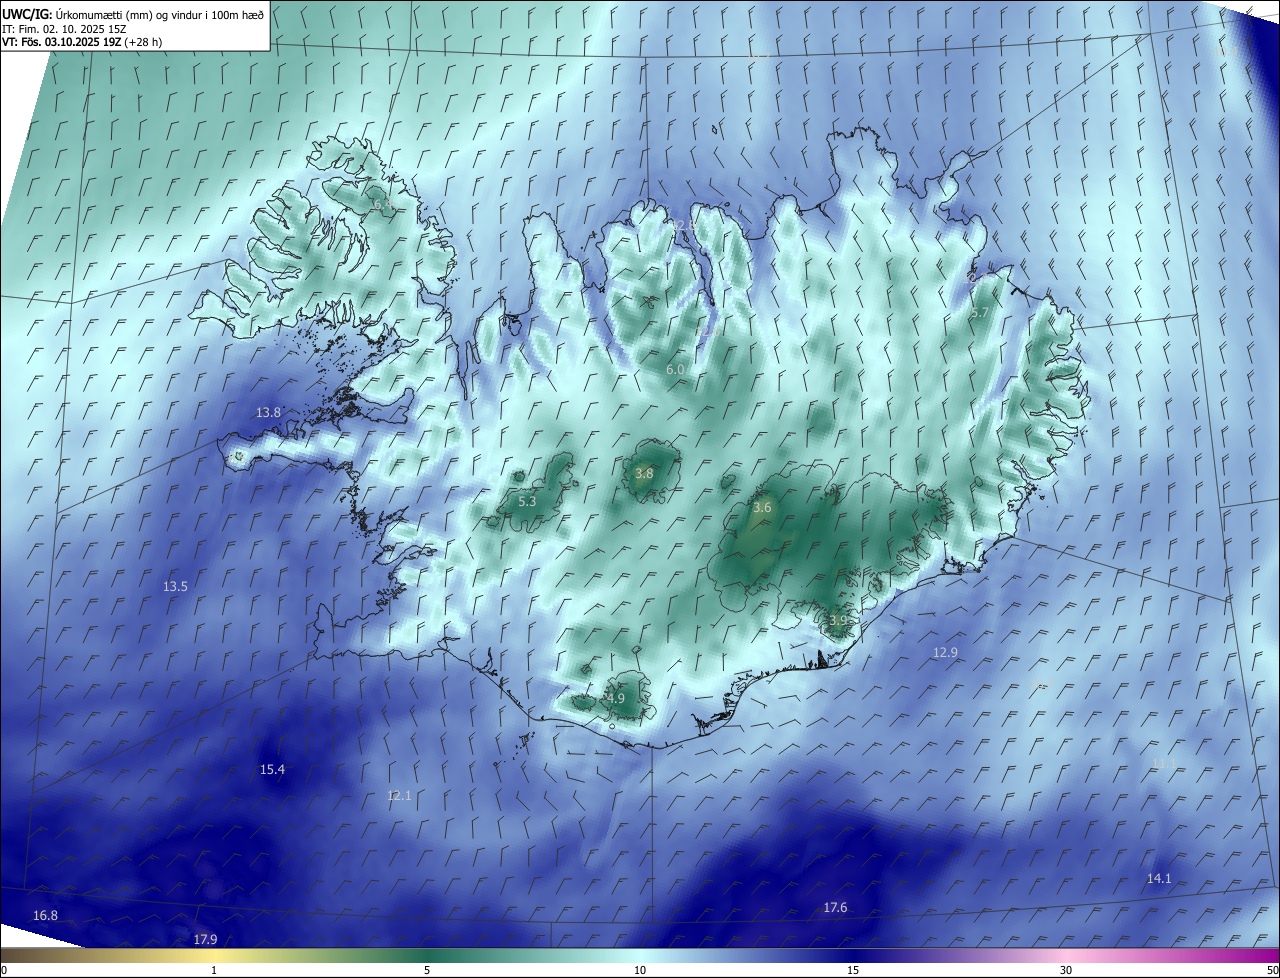Click the 13.5 value label
The width and height of the screenshot is (1280, 978).
(175, 586)
